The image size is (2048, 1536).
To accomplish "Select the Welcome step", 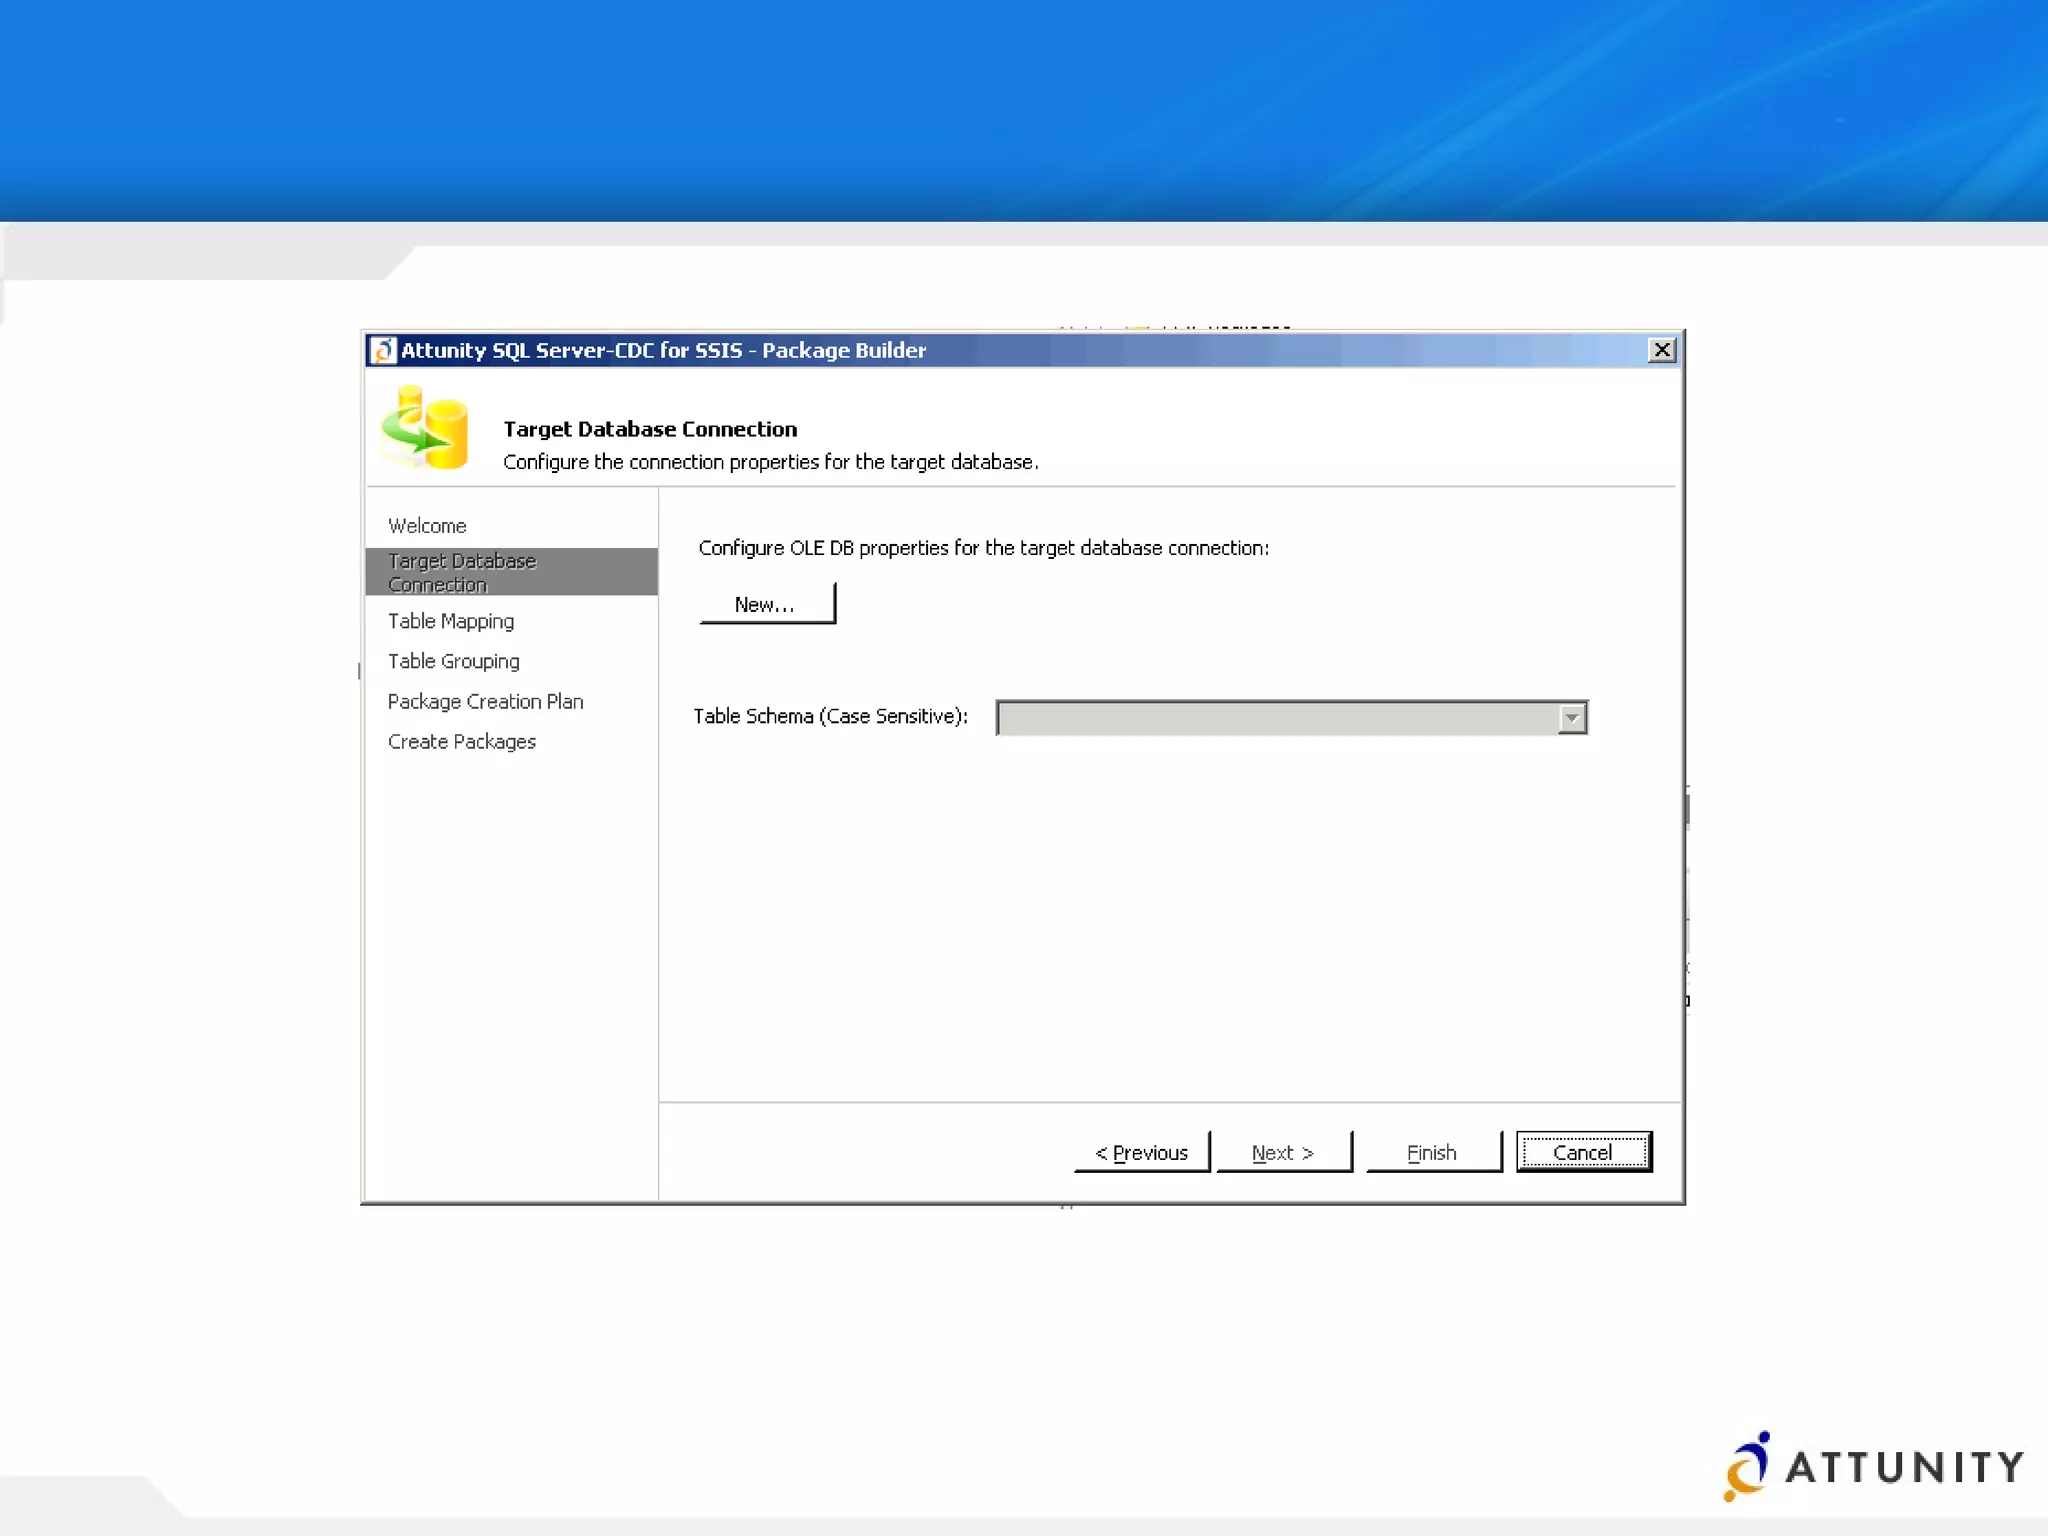I will coord(427,526).
